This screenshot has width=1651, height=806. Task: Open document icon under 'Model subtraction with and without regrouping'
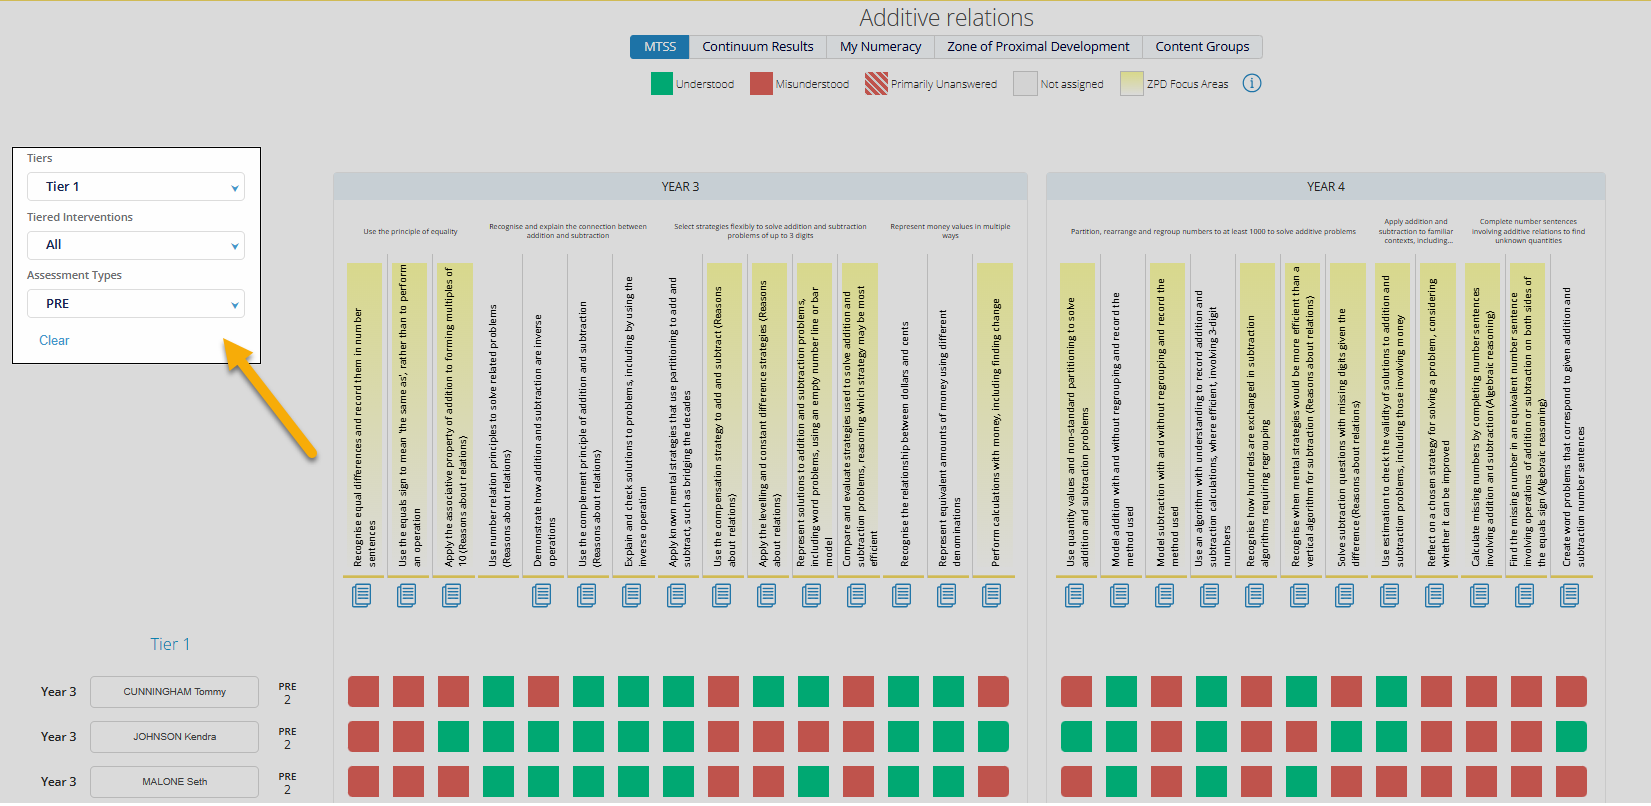coord(1165,595)
